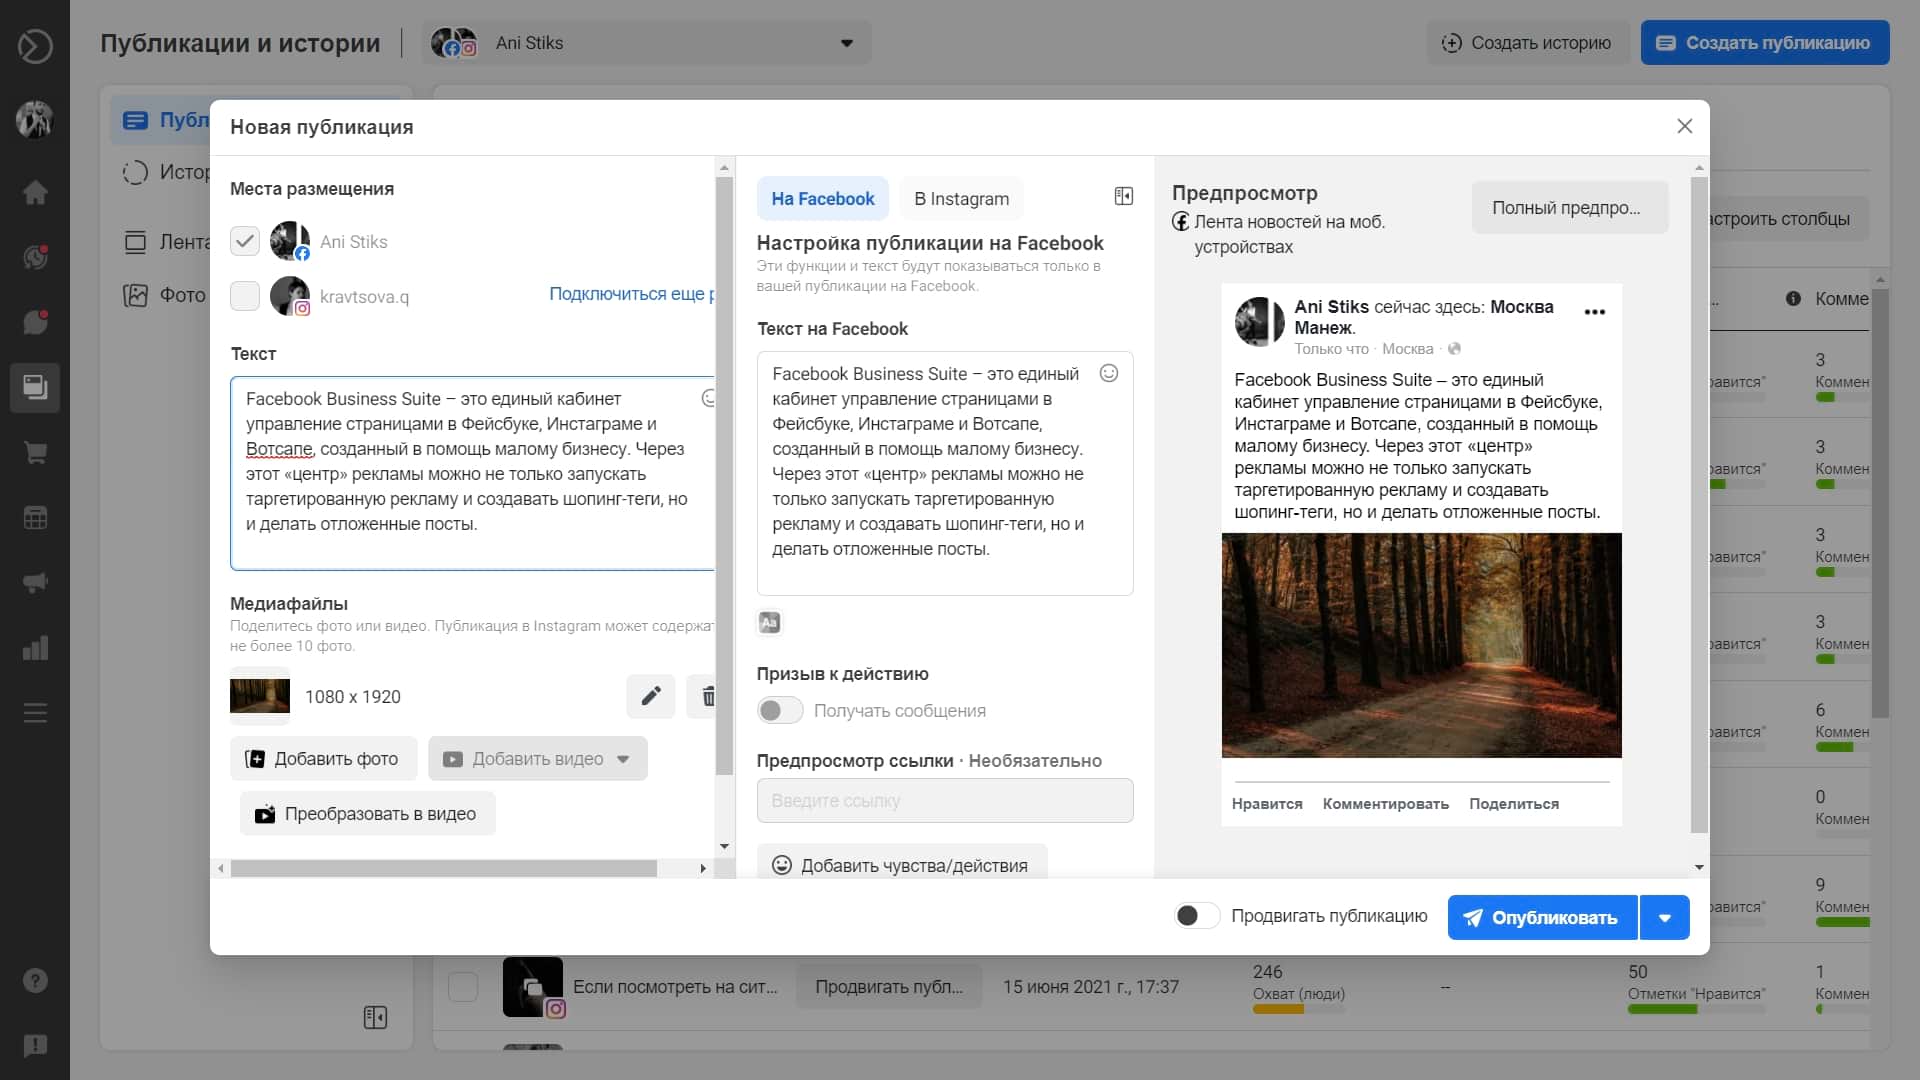This screenshot has width=1920, height=1080.
Task: Click the Подключиться еще link
Action: 632,294
